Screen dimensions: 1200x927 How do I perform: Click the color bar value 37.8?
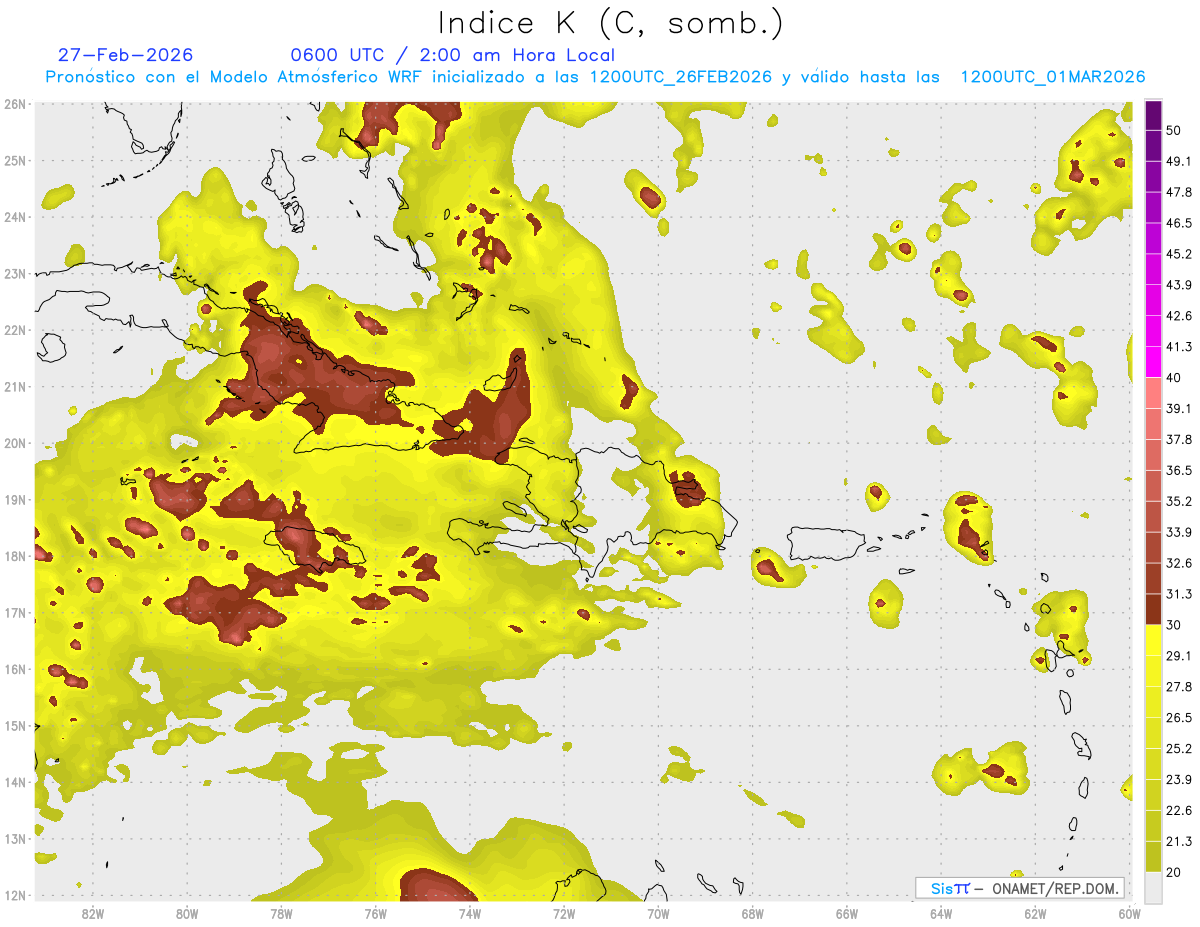pos(1179,439)
